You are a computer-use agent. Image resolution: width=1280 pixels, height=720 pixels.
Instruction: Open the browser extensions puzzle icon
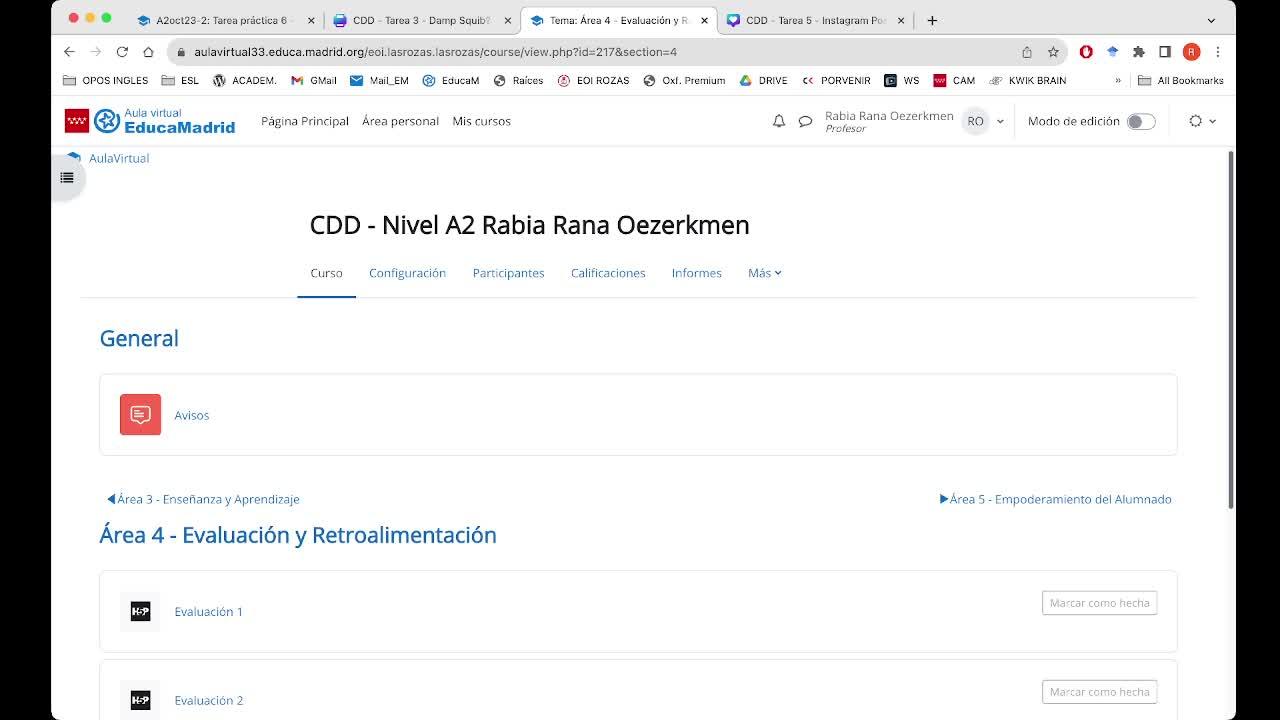pyautogui.click(x=1138, y=52)
